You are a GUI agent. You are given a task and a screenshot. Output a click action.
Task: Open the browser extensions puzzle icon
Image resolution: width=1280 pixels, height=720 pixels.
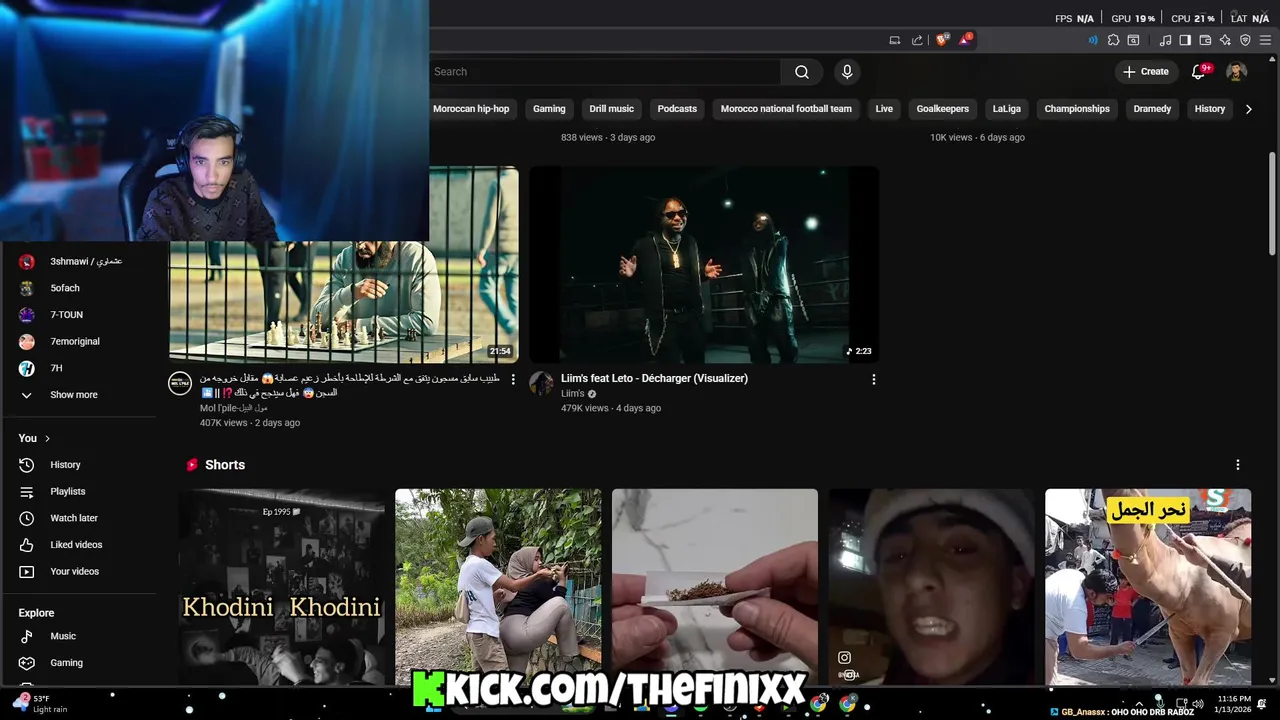(1113, 40)
